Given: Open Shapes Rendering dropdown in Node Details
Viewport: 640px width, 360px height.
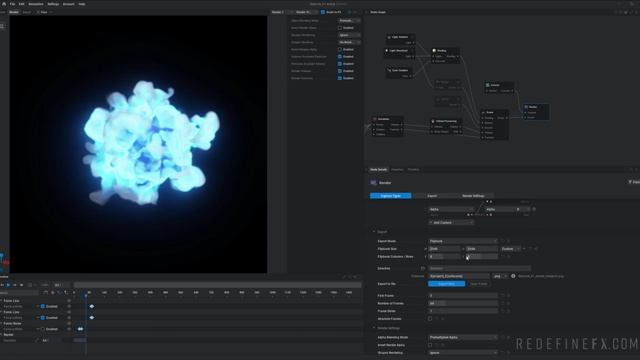Looking at the screenshot, I should (463, 353).
